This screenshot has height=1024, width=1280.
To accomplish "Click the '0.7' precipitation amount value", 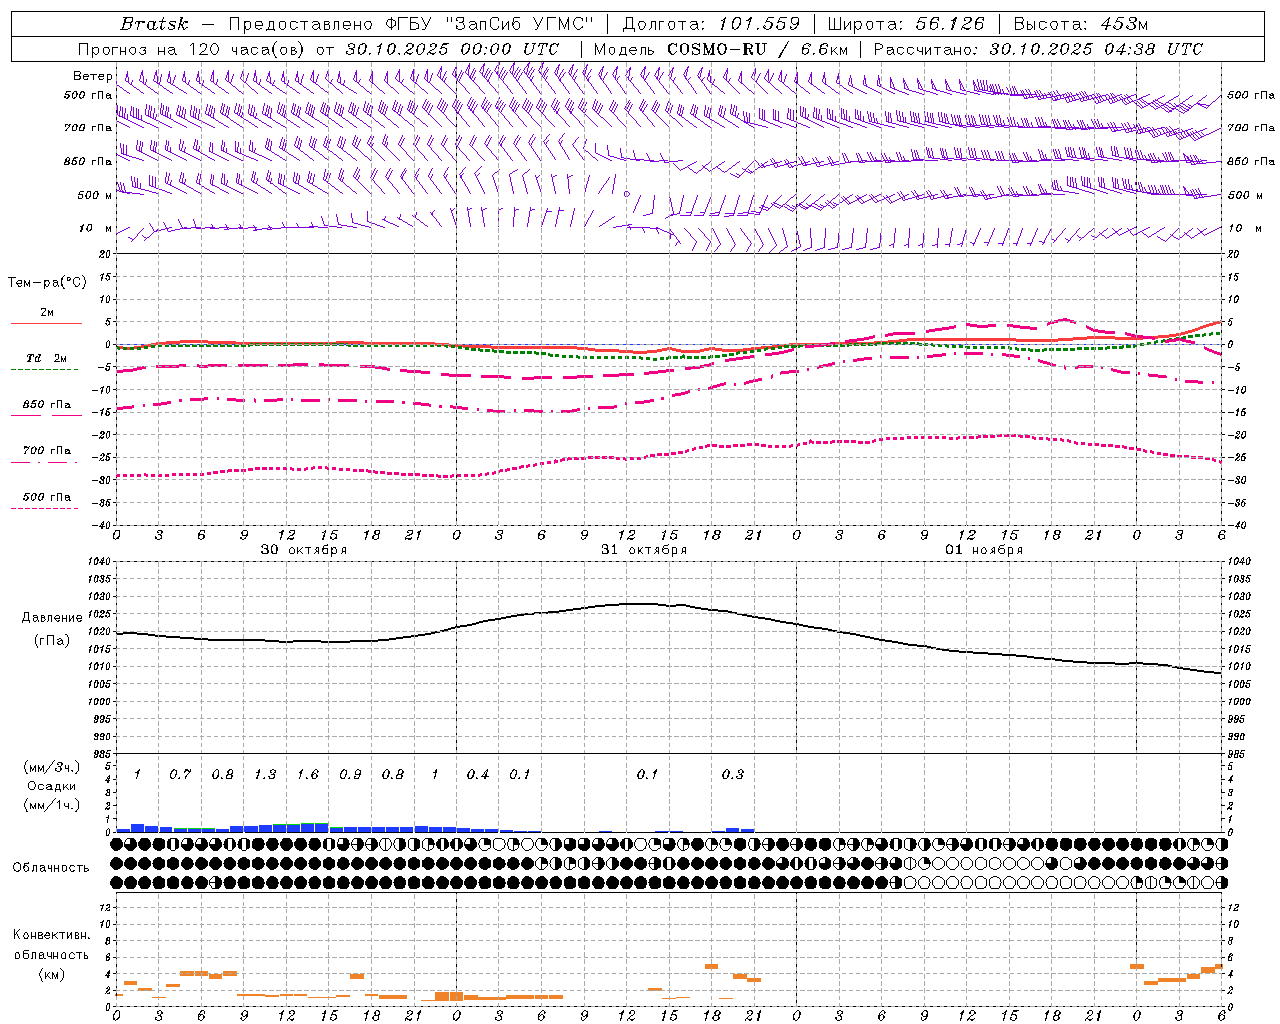I will pos(180,774).
